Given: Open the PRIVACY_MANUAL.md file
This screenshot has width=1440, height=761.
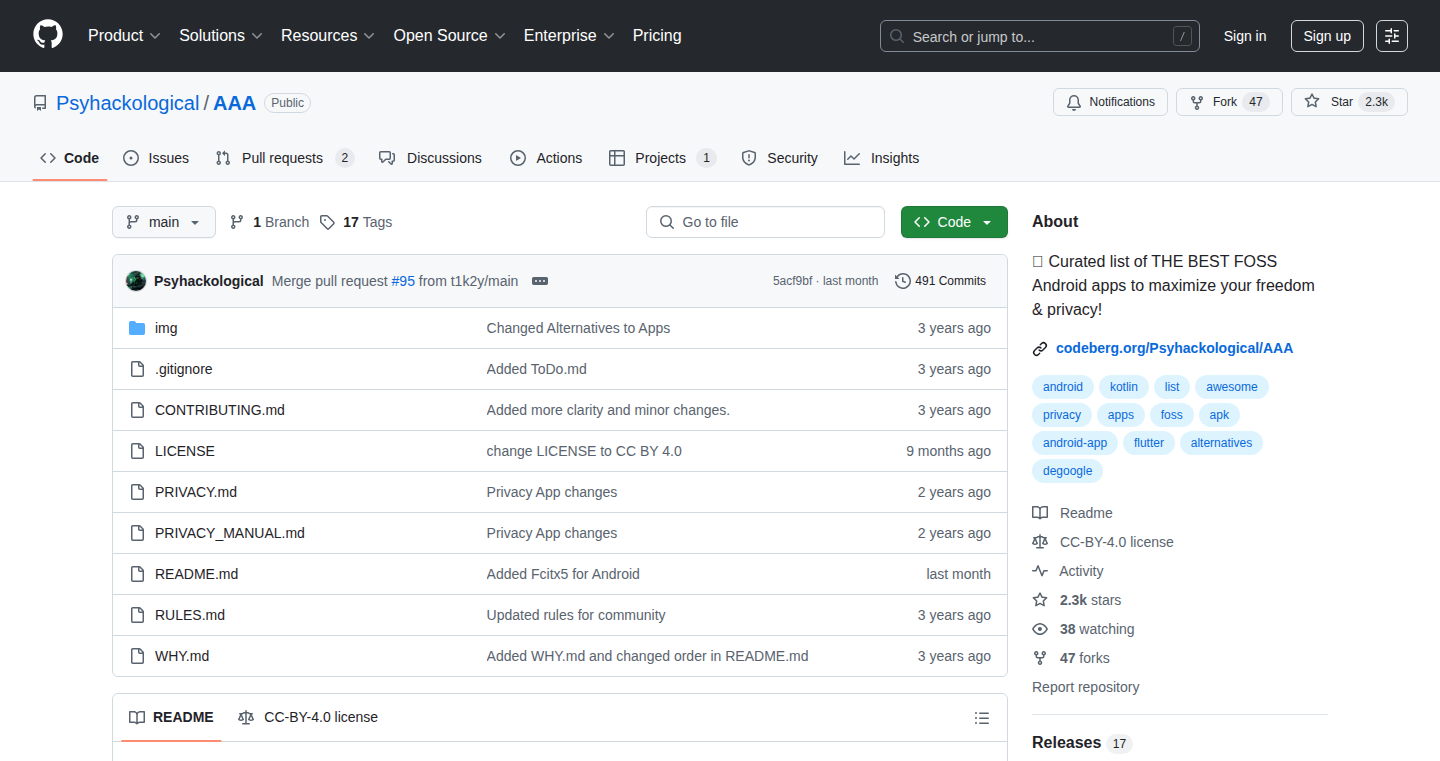Looking at the screenshot, I should click(x=230, y=533).
